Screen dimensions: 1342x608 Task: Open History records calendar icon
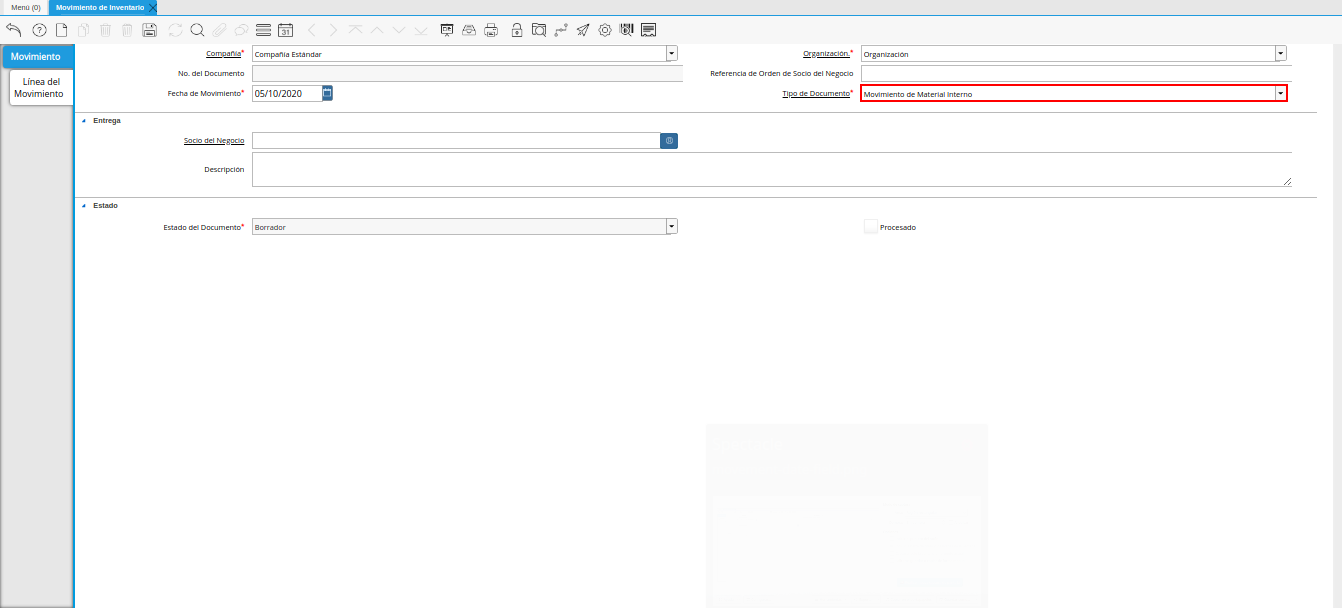click(x=285, y=30)
